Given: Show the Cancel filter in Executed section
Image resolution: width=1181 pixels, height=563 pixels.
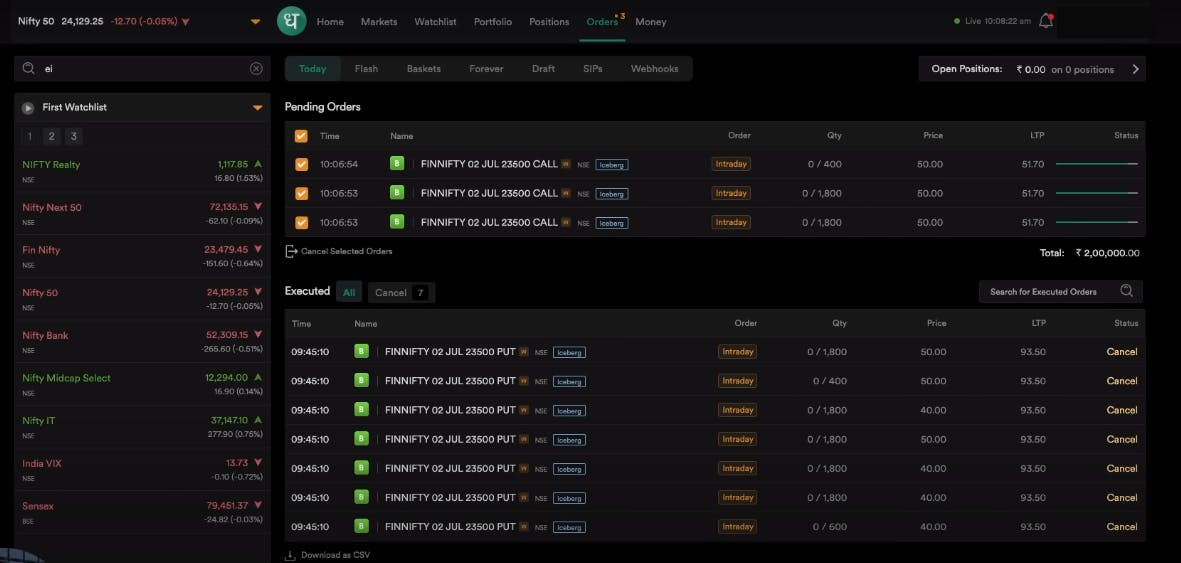Looking at the screenshot, I should [x=400, y=293].
